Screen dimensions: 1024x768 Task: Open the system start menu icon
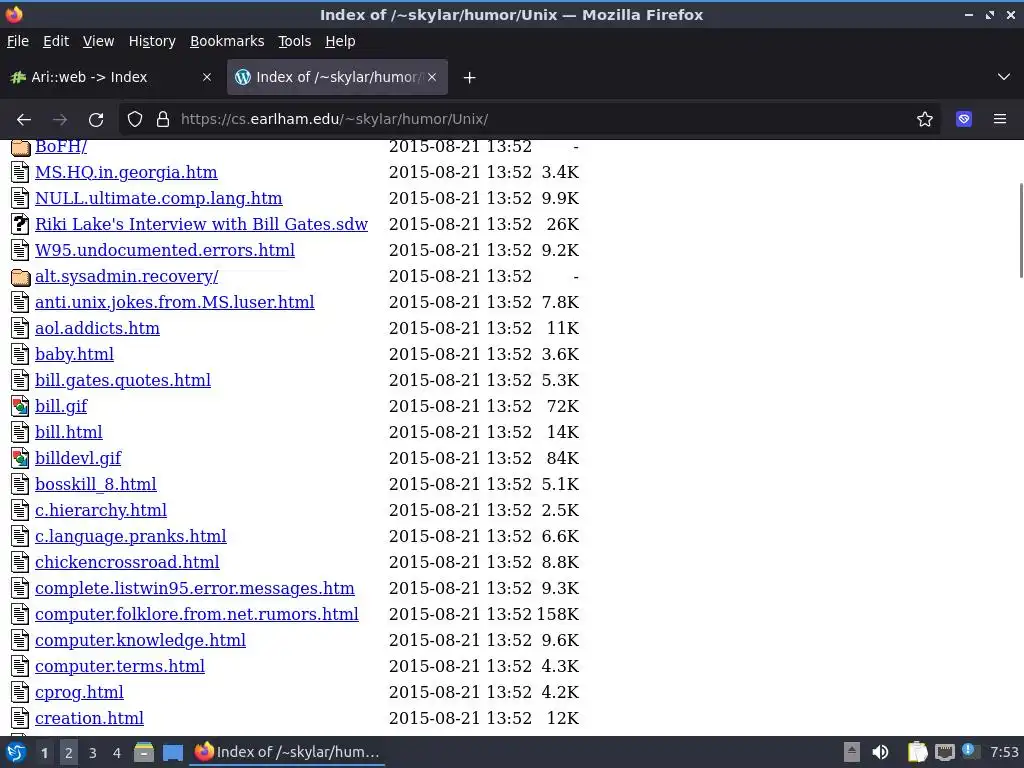tap(15, 752)
